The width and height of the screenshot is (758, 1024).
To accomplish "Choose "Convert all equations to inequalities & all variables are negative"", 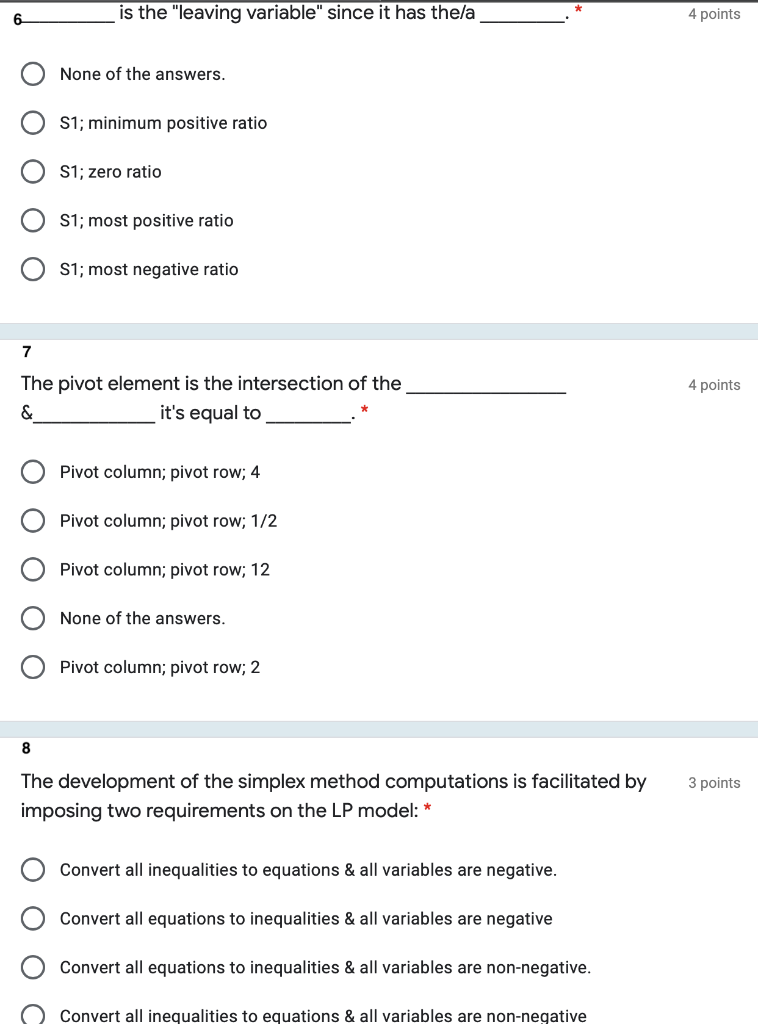I will (33, 918).
